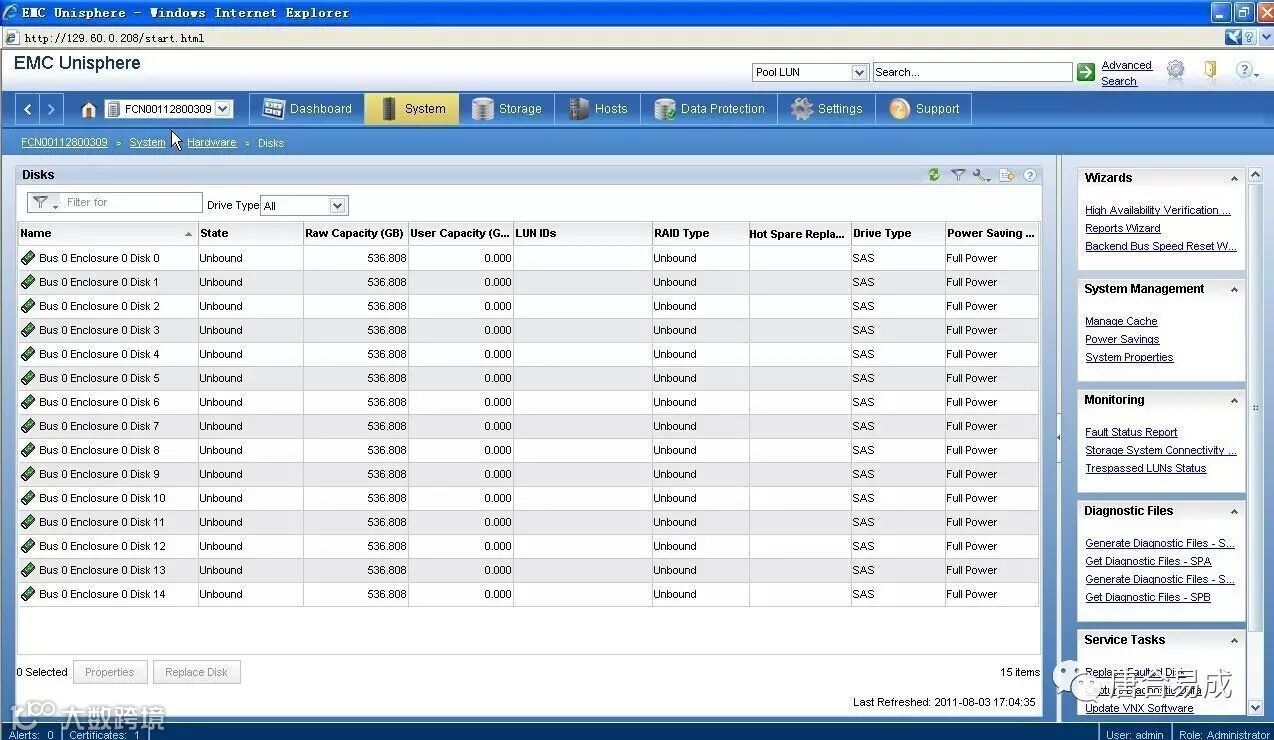Click disk icon for Bus 0 Enclosure 0 Disk 14
Viewport: 1274px width, 740px height.
pos(28,594)
